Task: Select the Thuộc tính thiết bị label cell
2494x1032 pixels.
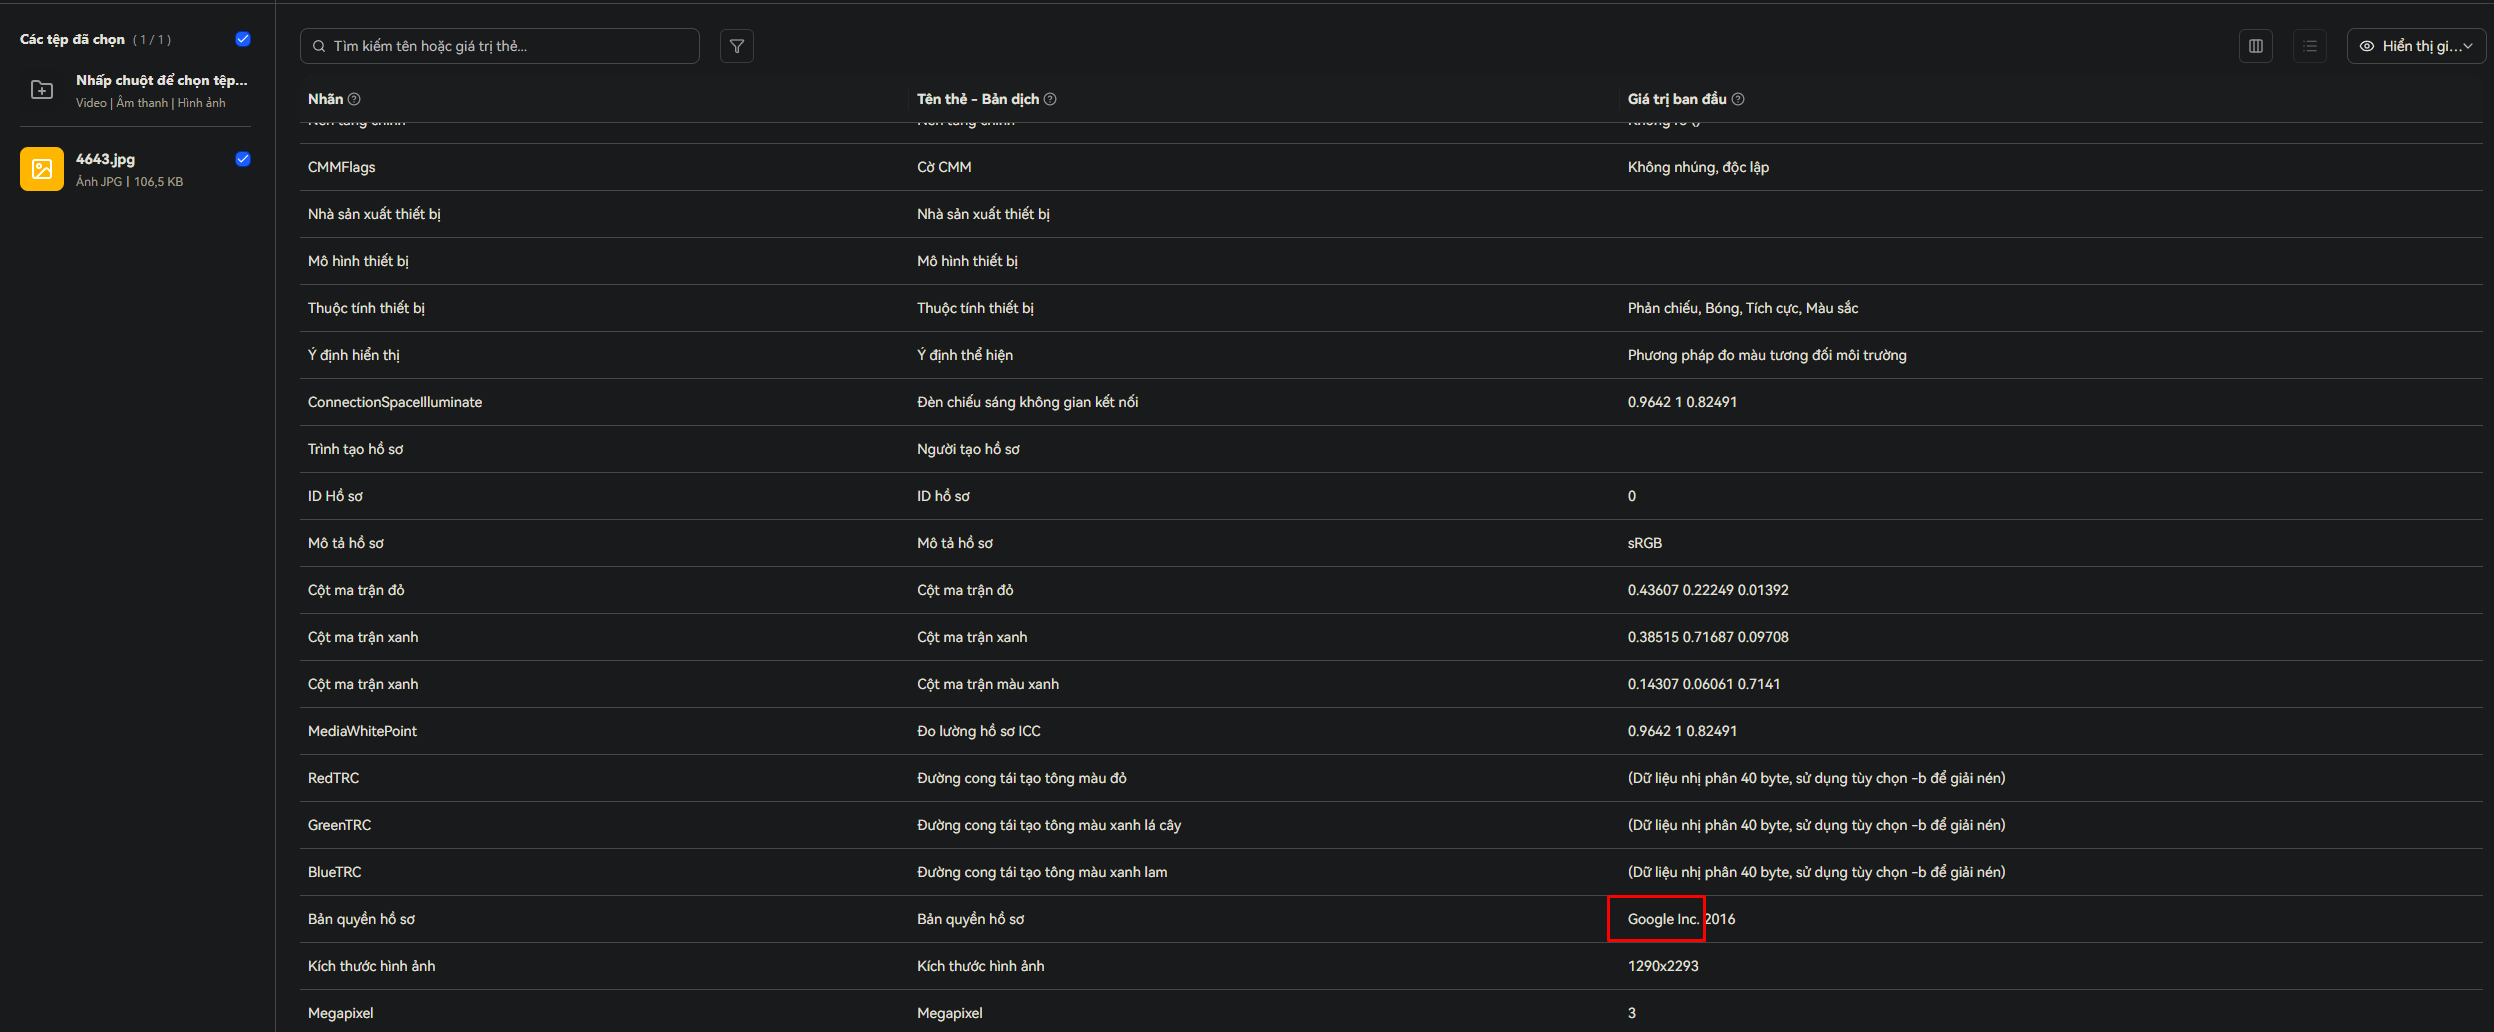Action: click(x=366, y=308)
